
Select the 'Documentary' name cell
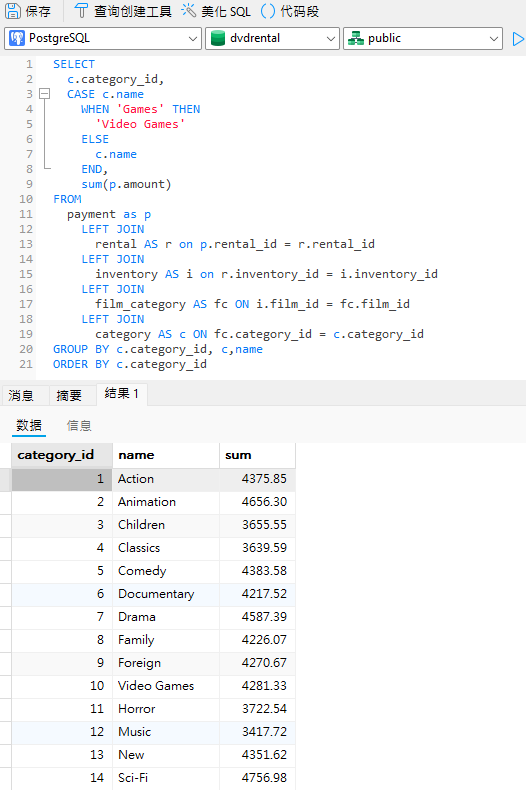tap(166, 594)
